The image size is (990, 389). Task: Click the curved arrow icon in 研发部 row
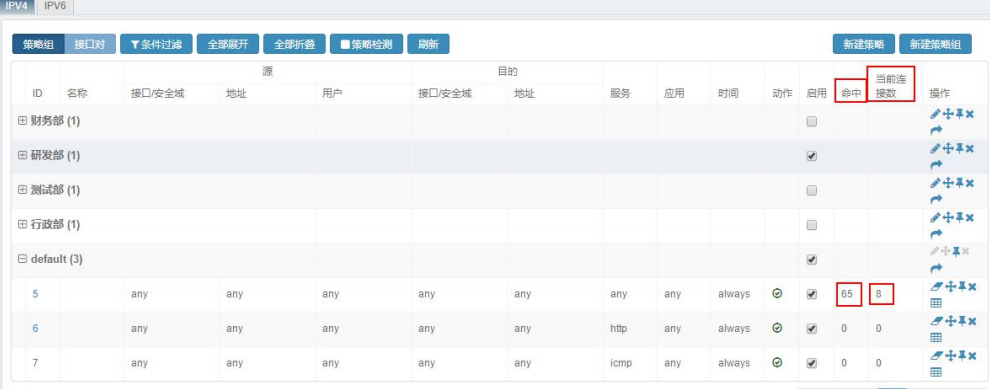pyautogui.click(x=936, y=164)
